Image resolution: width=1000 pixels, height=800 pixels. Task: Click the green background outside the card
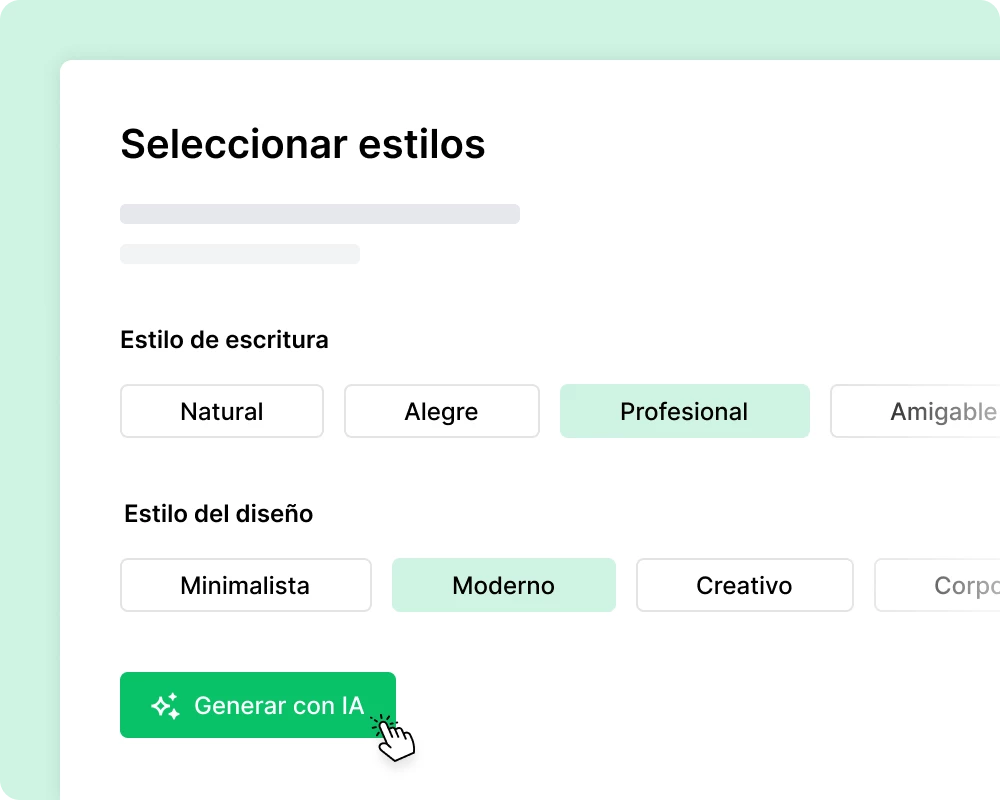[28, 400]
